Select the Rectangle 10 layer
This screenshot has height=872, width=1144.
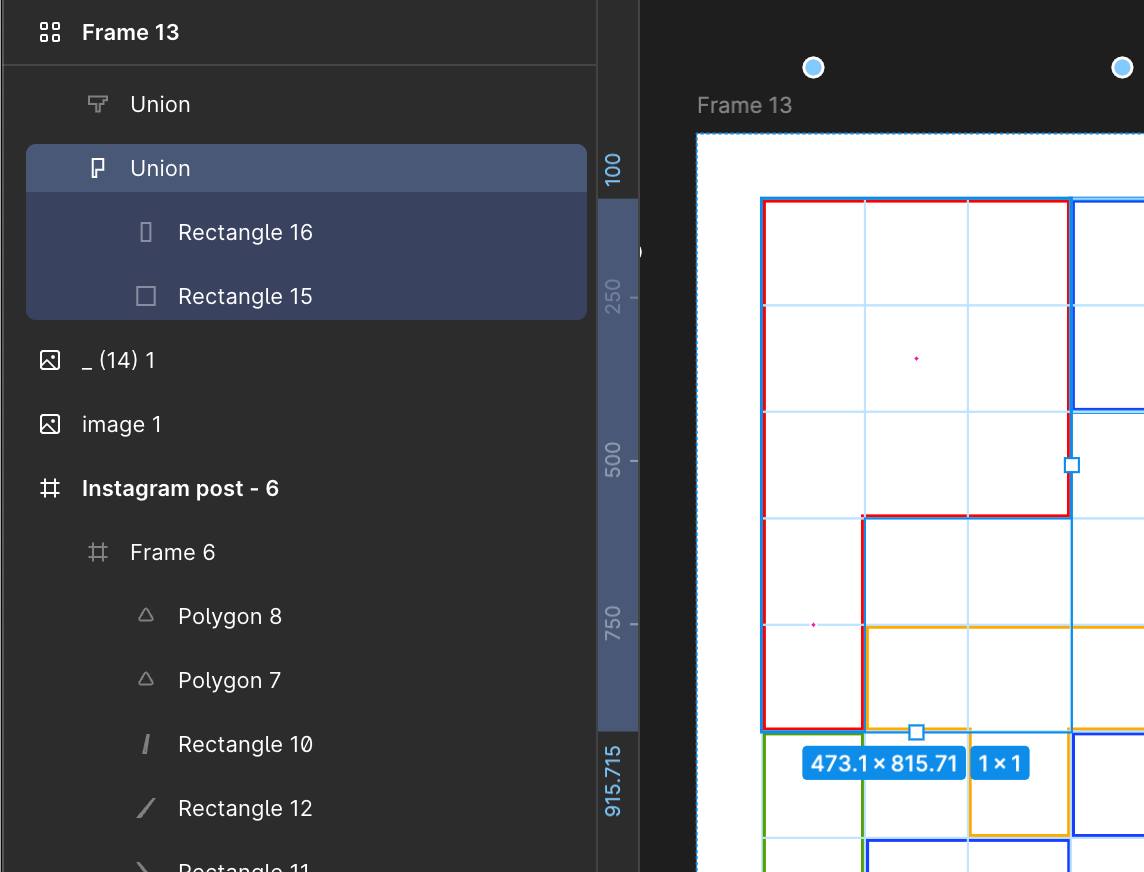[245, 744]
